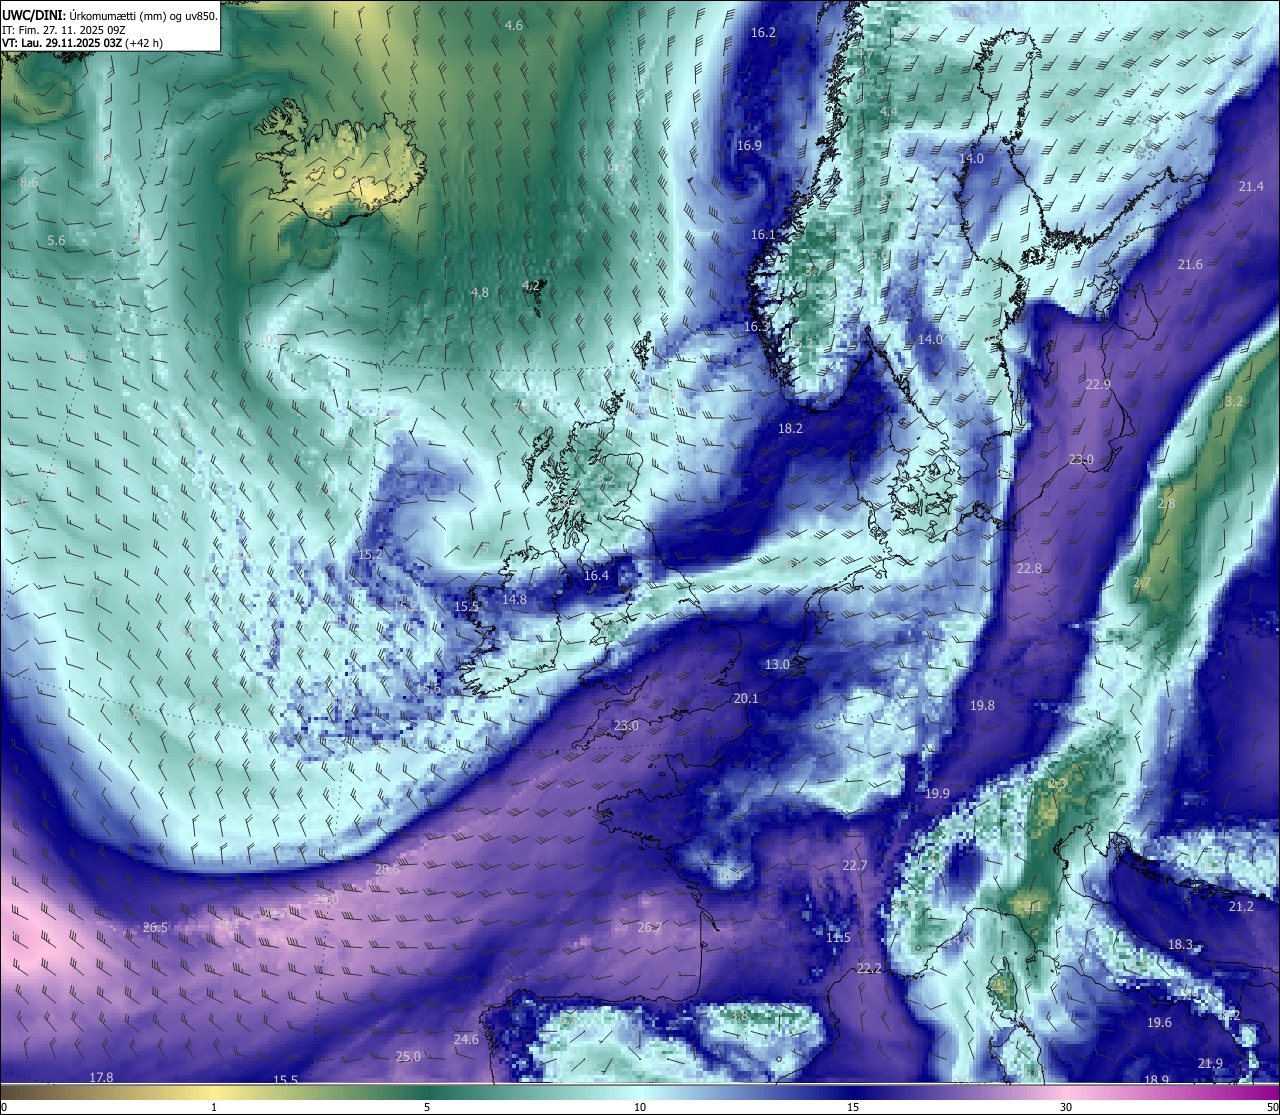Click the 'IT: Fim. 27. 11. 2025 09Z' line
This screenshot has height=1115, width=1280.
tap(64, 29)
